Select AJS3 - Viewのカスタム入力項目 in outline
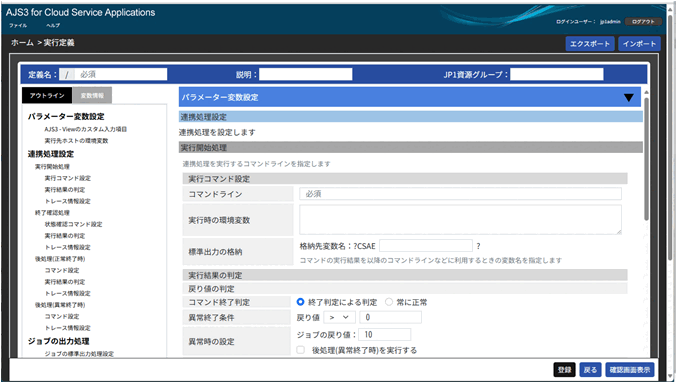 pos(85,129)
